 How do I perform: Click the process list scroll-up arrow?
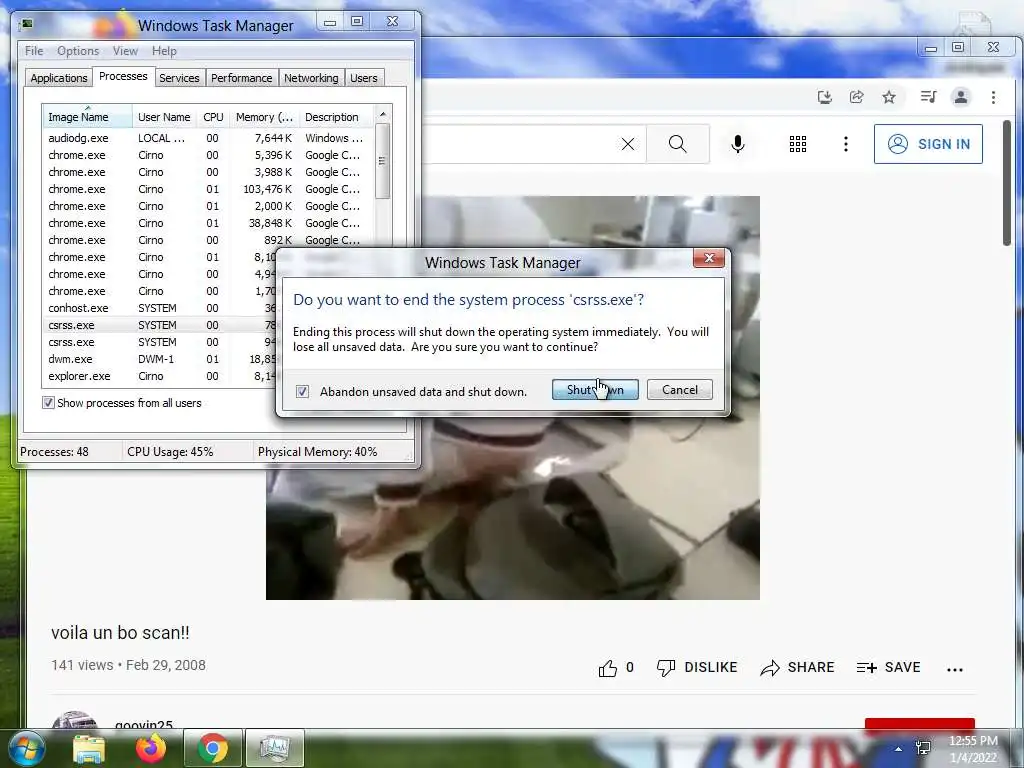[x=383, y=114]
